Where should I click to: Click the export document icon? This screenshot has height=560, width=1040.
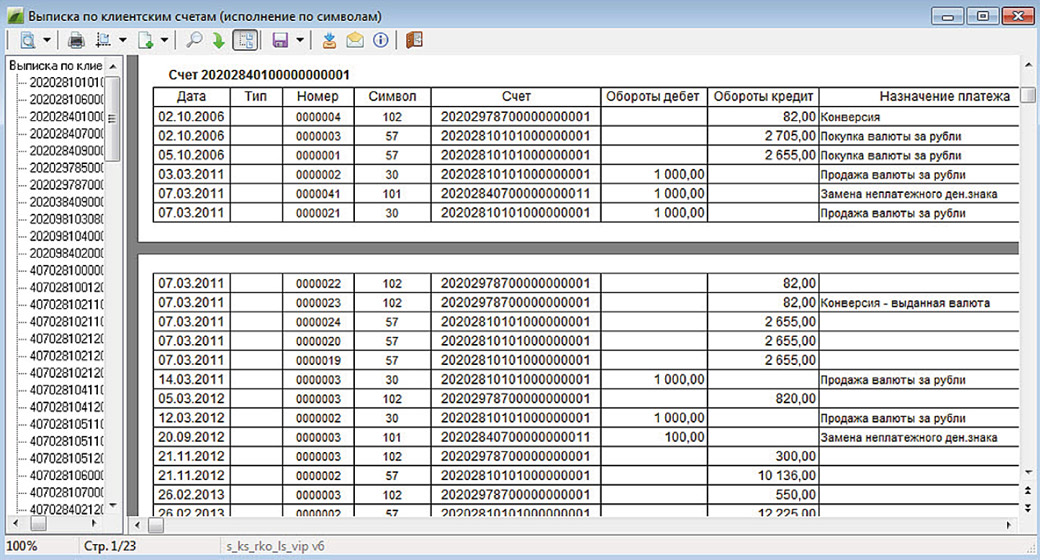click(145, 40)
